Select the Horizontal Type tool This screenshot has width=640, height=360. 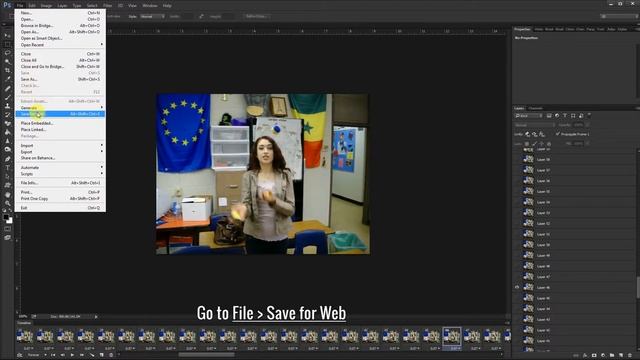point(7,168)
